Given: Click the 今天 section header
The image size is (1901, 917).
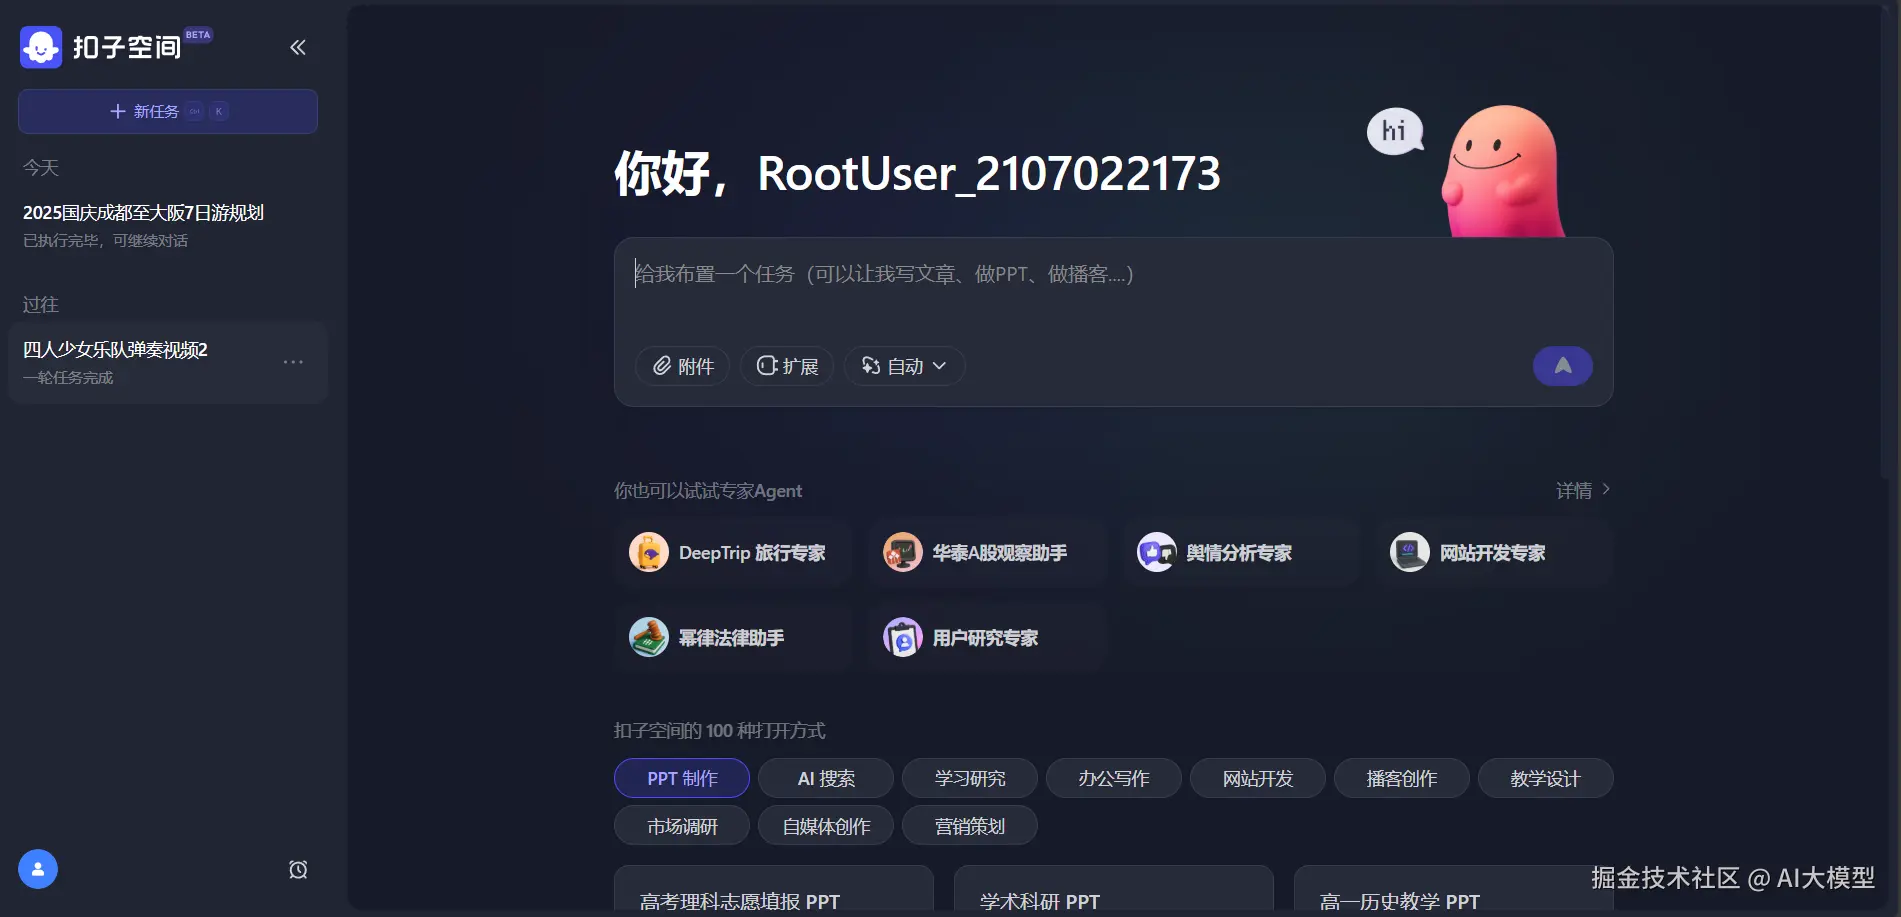Looking at the screenshot, I should pos(41,167).
